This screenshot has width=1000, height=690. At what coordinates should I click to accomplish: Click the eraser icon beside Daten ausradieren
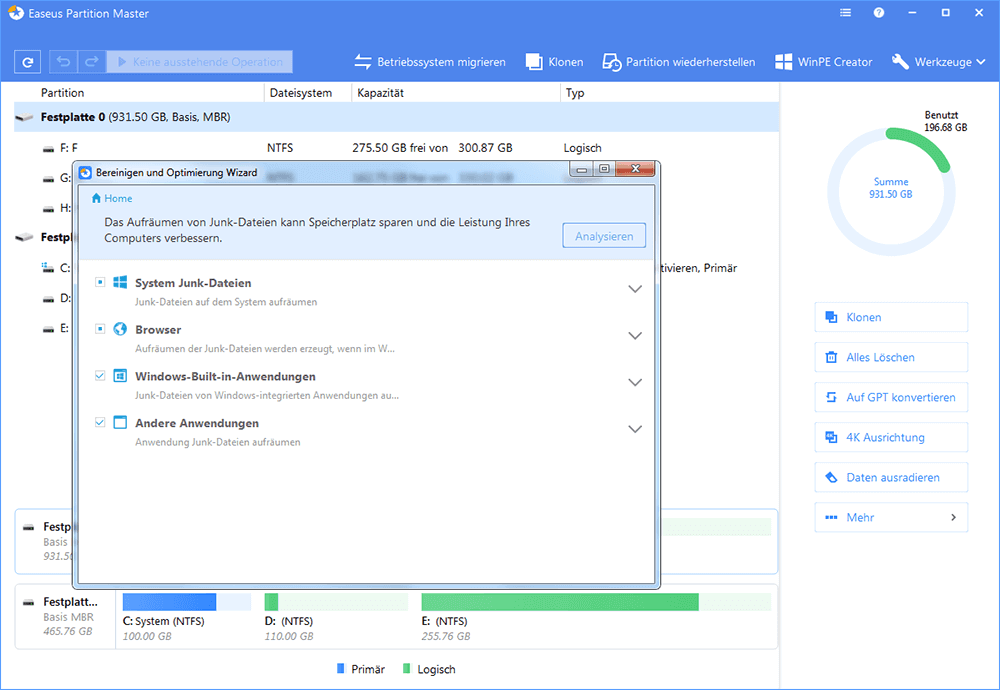click(831, 478)
